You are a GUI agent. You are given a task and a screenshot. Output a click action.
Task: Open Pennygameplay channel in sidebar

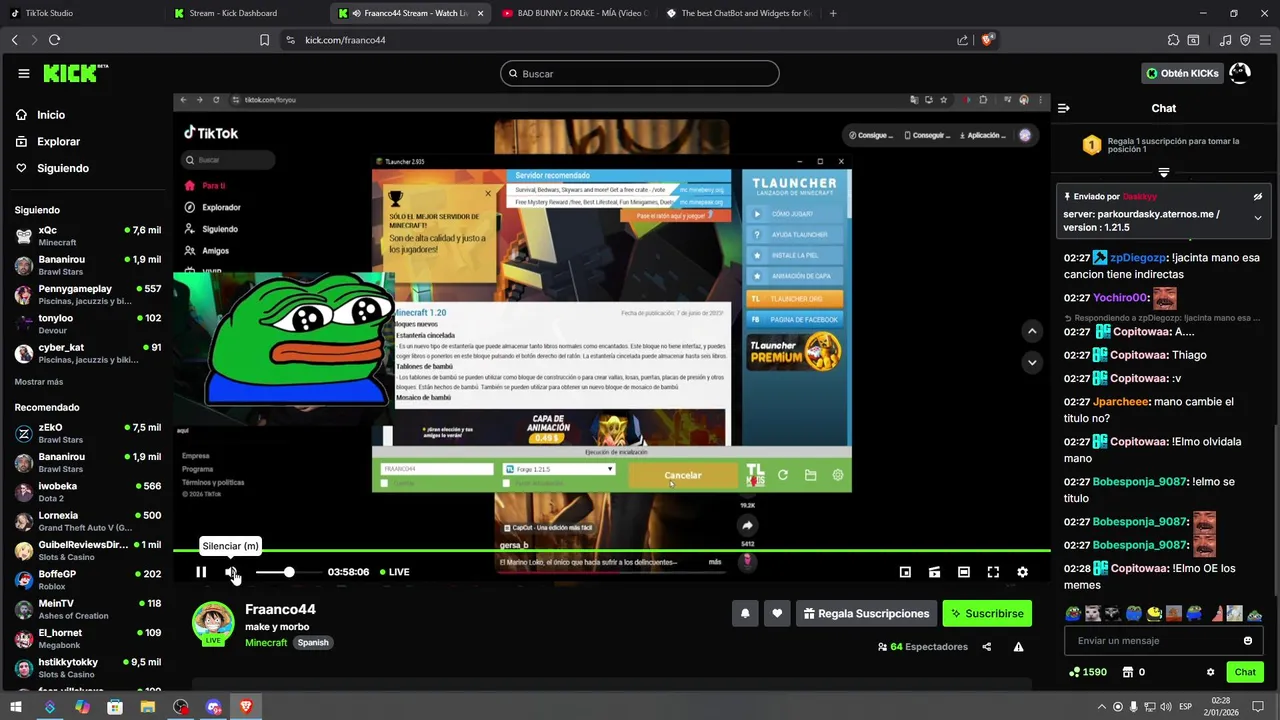[88, 294]
